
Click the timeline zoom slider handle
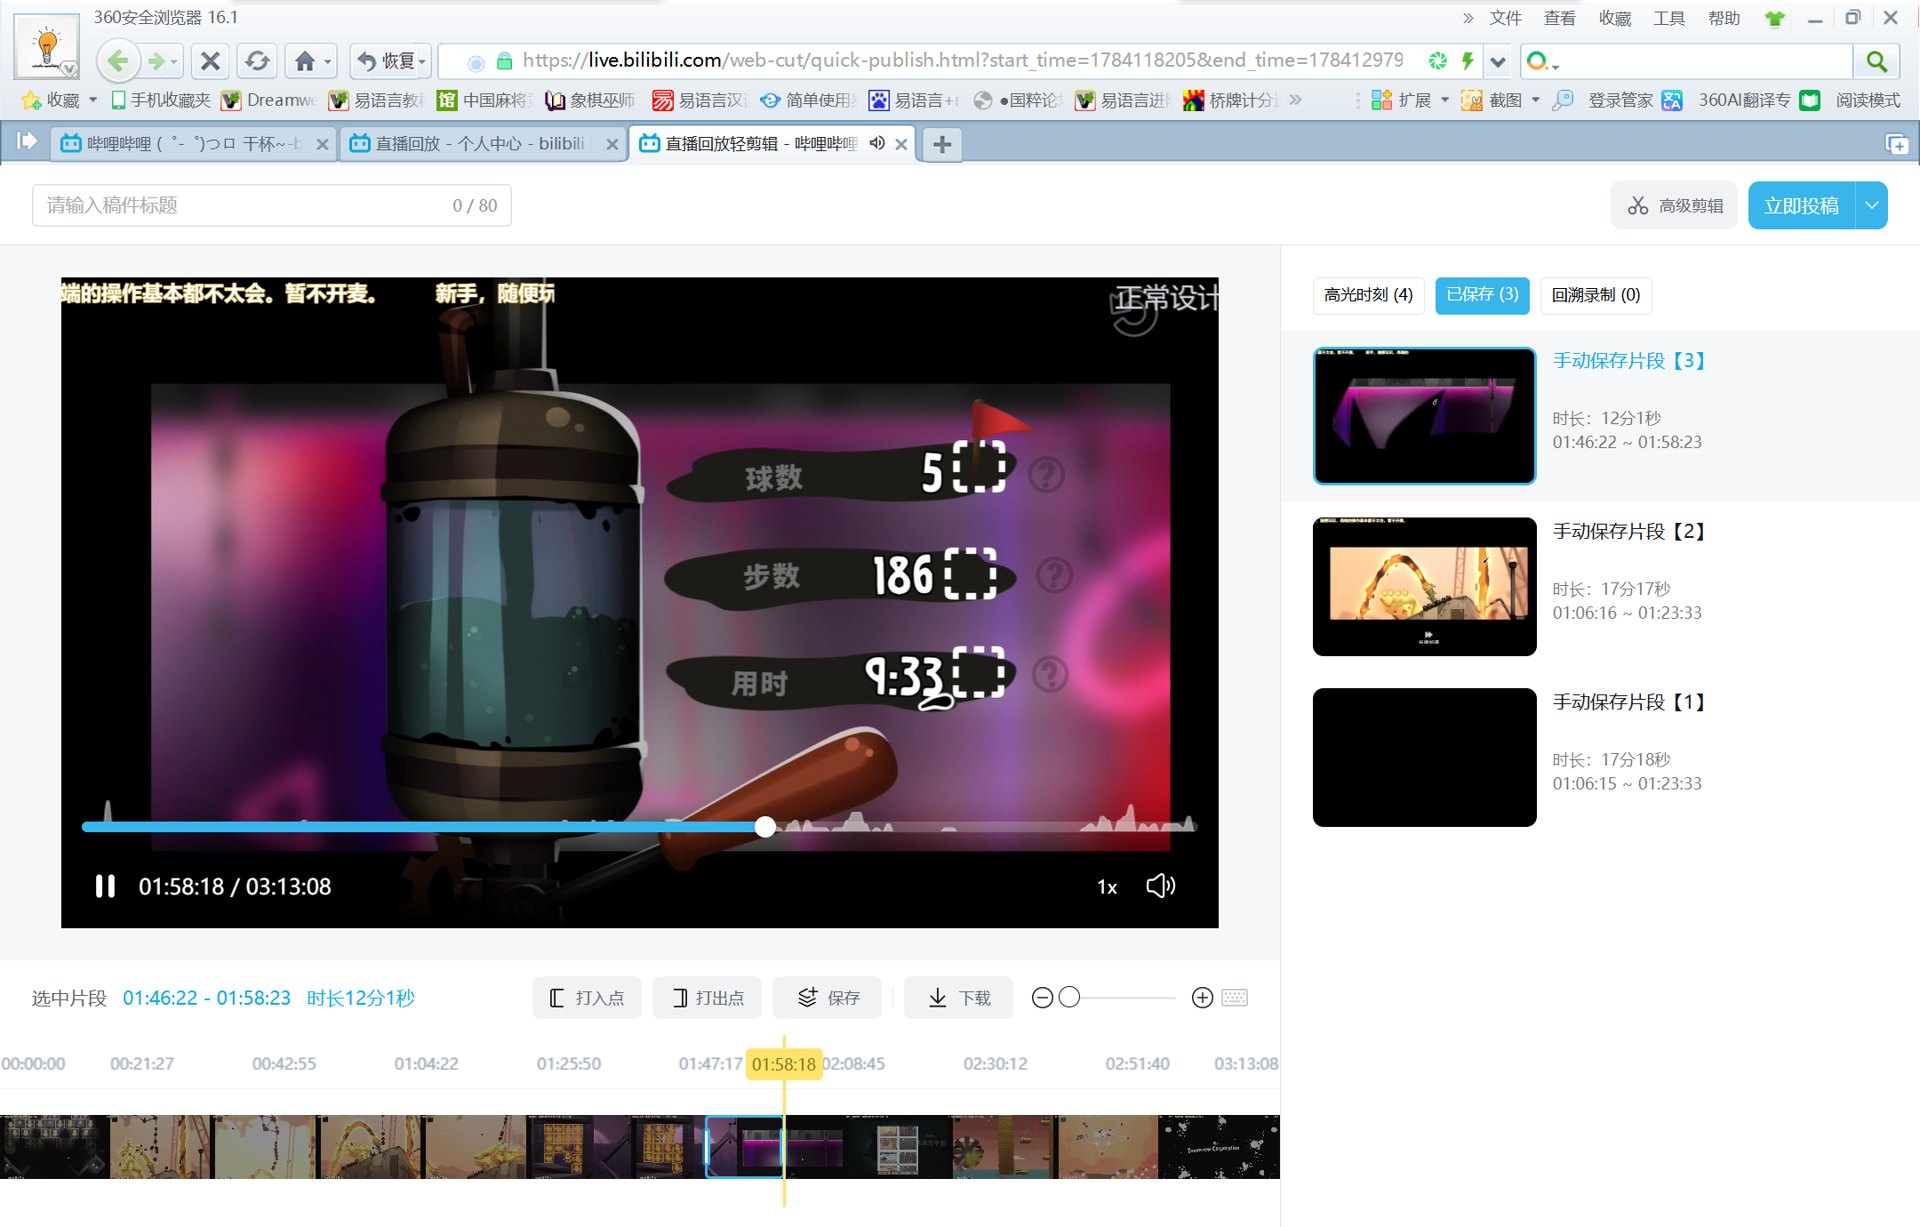(x=1069, y=998)
